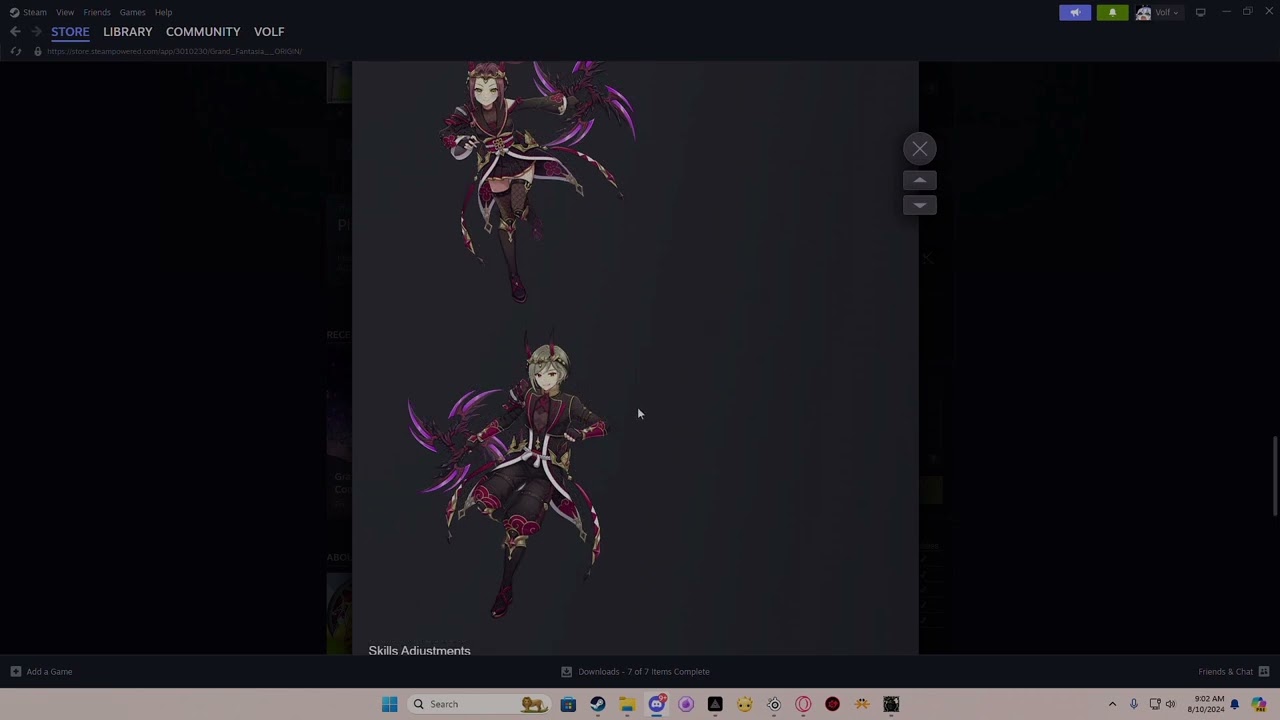Click Add a Game button
This screenshot has height=720, width=1280.
pos(42,672)
